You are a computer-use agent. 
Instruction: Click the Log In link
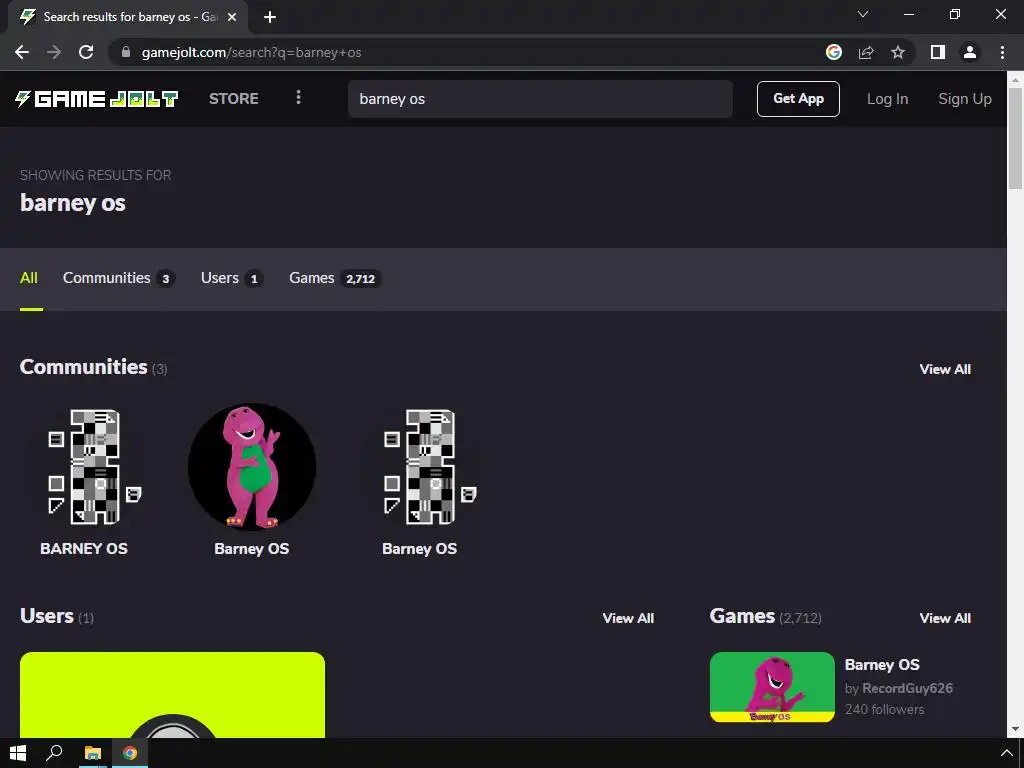tap(887, 99)
